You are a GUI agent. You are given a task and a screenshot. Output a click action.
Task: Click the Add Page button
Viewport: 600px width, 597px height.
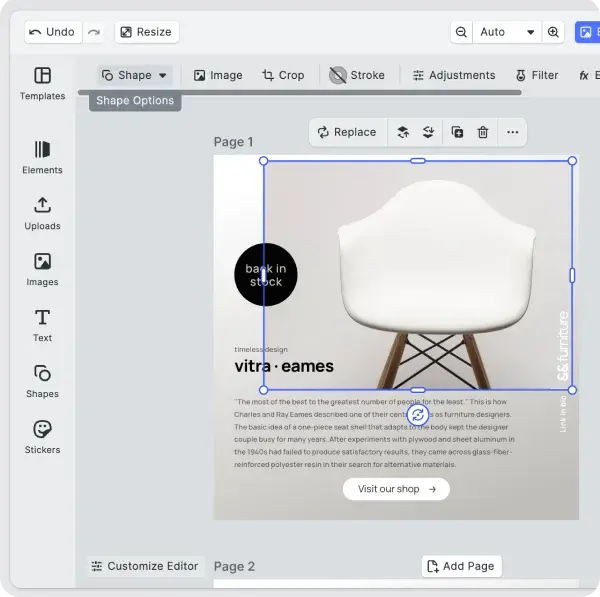click(461, 566)
